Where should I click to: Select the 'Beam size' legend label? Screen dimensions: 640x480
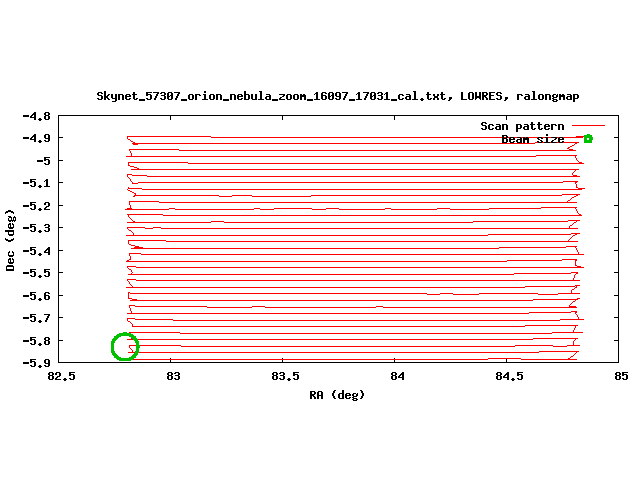tap(533, 139)
